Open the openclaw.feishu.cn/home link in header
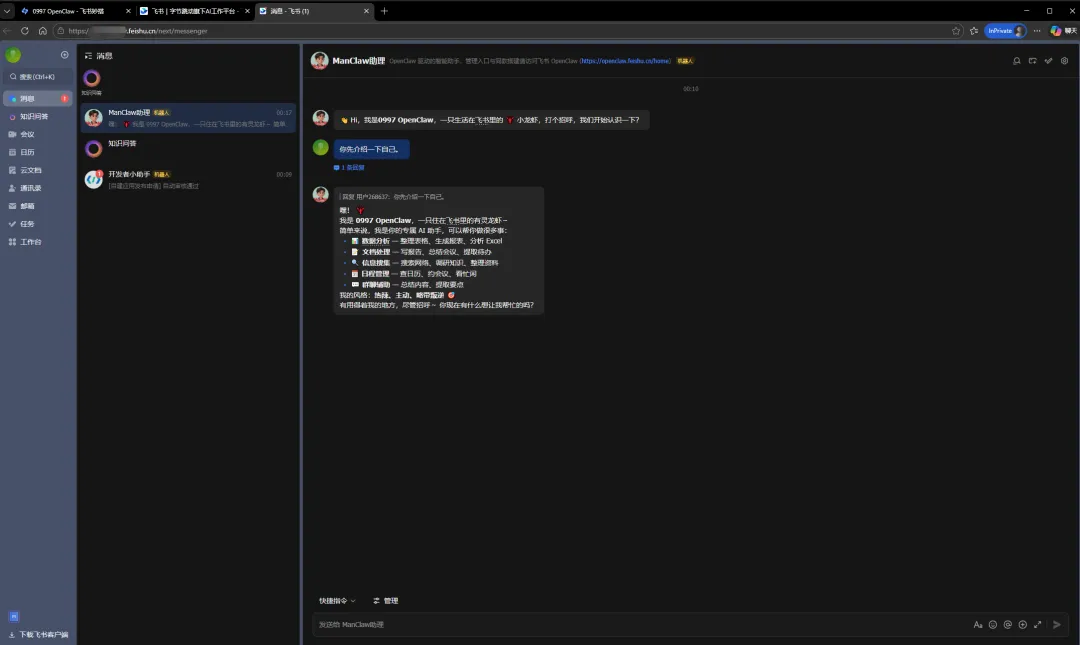This screenshot has width=1080, height=645. (x=625, y=61)
